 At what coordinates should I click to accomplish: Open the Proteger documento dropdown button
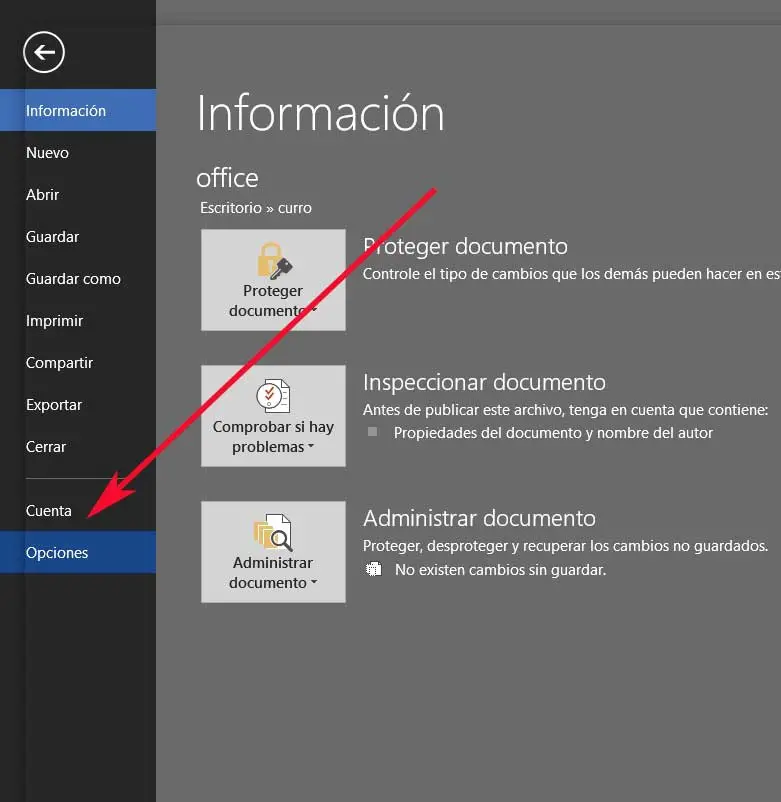[x=273, y=280]
